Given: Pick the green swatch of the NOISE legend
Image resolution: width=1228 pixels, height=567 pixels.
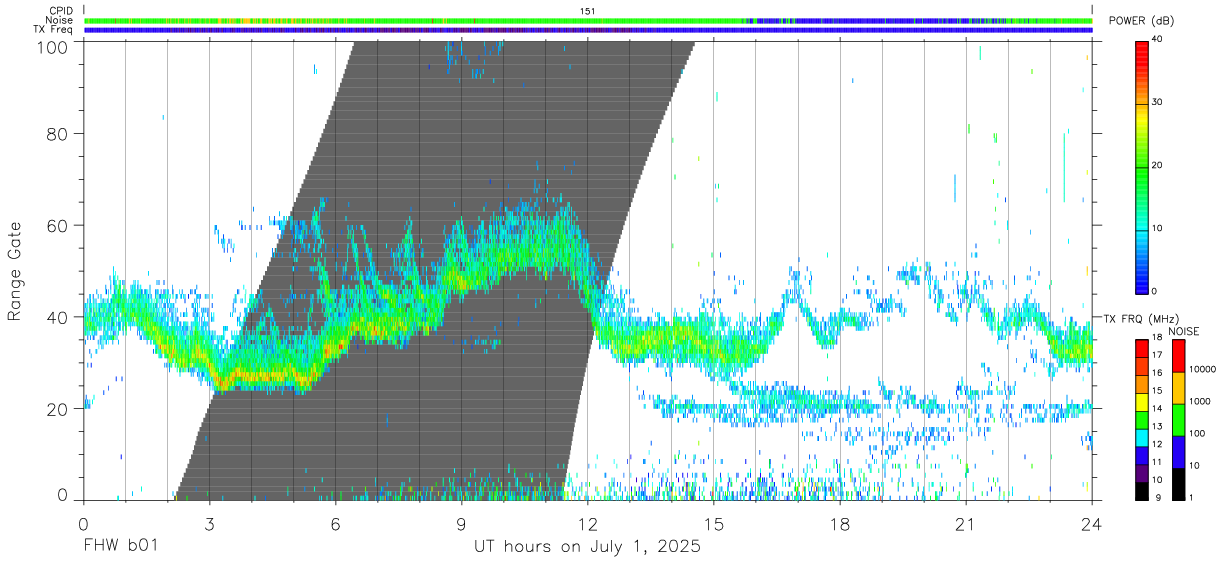Looking at the screenshot, I should (x=1179, y=420).
